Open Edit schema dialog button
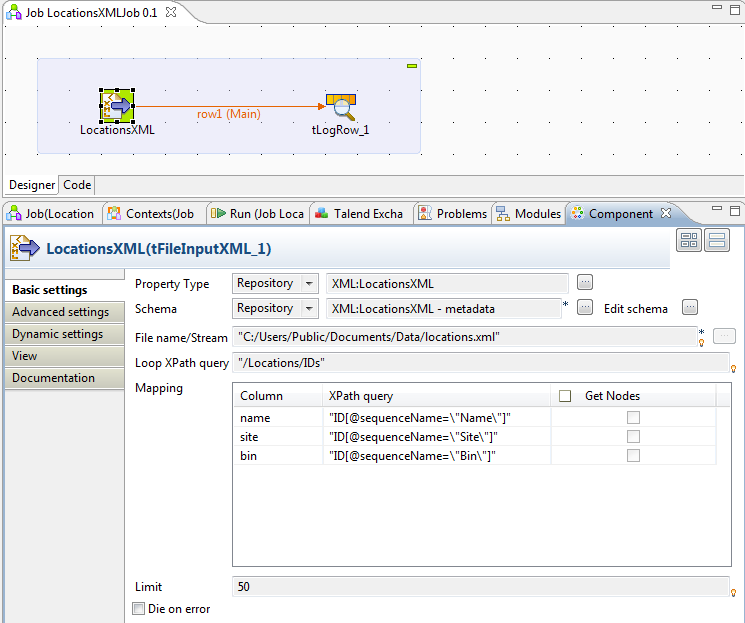This screenshot has height=623, width=745. pos(690,307)
